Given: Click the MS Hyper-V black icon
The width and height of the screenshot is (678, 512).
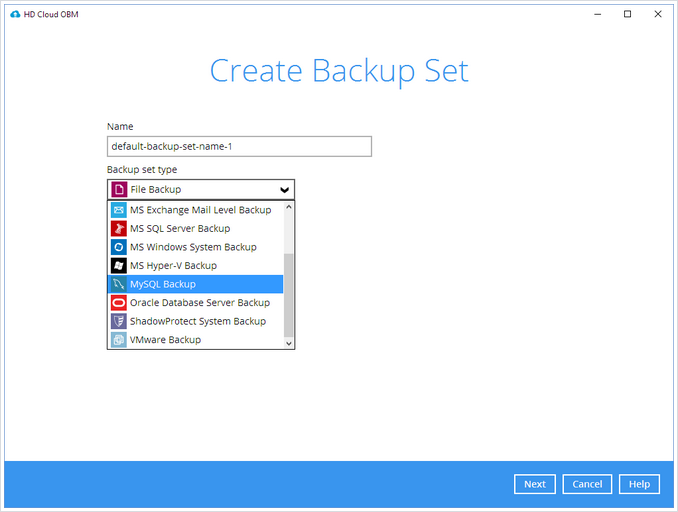Looking at the screenshot, I should click(118, 266).
